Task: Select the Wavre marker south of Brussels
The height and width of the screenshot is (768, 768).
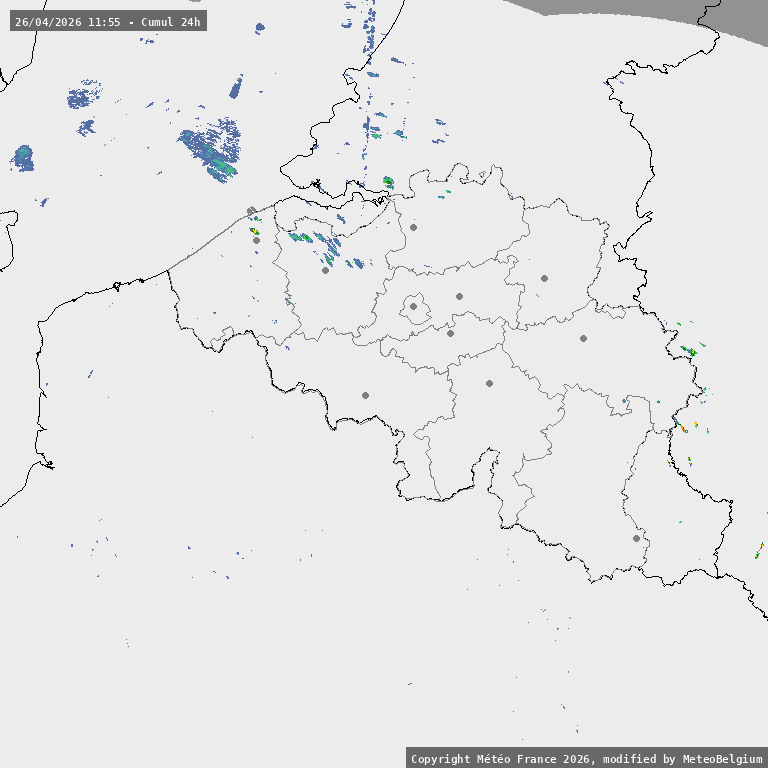Action: click(x=450, y=333)
